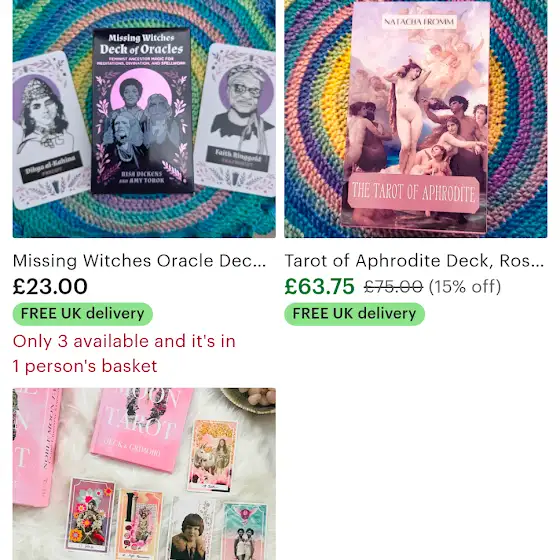The width and height of the screenshot is (560, 560).
Task: Open the pink Moon Tarot listing image
Action: tap(144, 474)
